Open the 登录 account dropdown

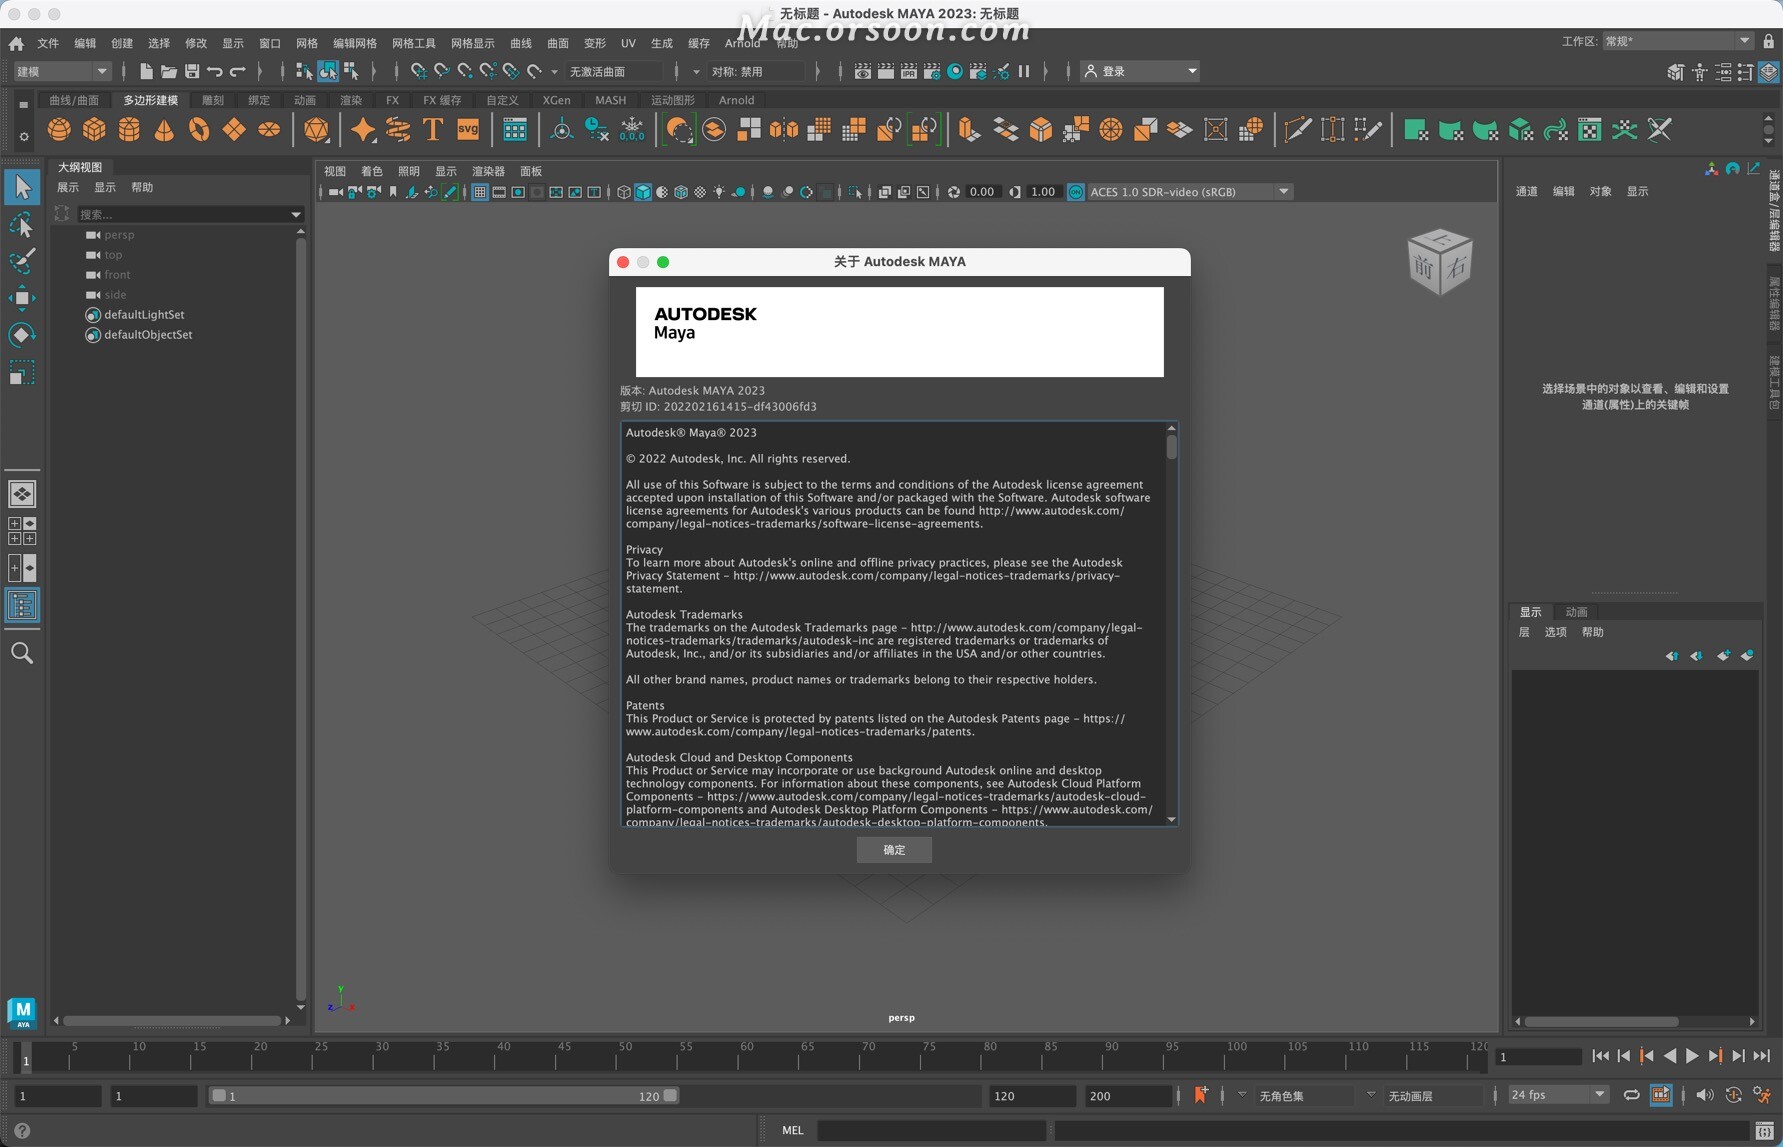coord(1140,71)
